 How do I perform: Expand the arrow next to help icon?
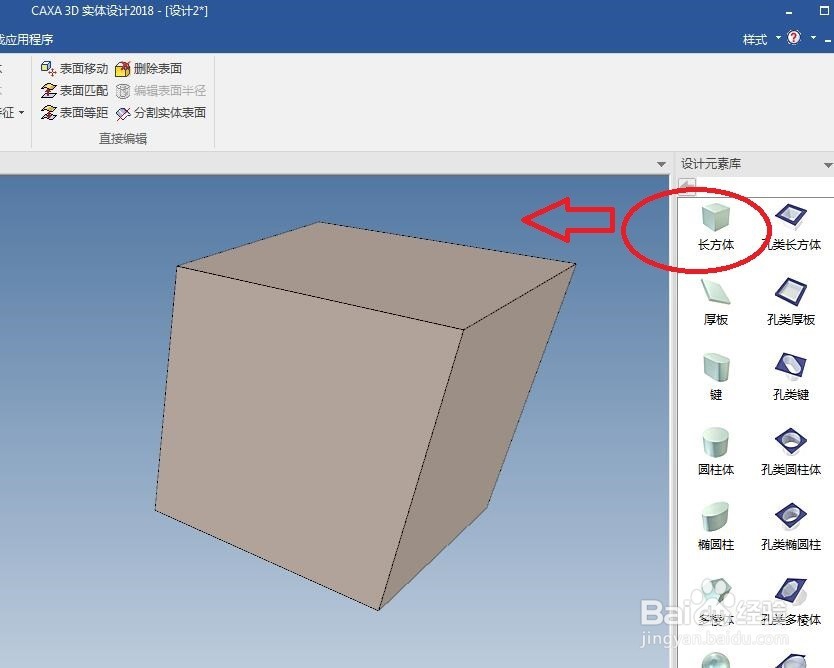coord(813,38)
